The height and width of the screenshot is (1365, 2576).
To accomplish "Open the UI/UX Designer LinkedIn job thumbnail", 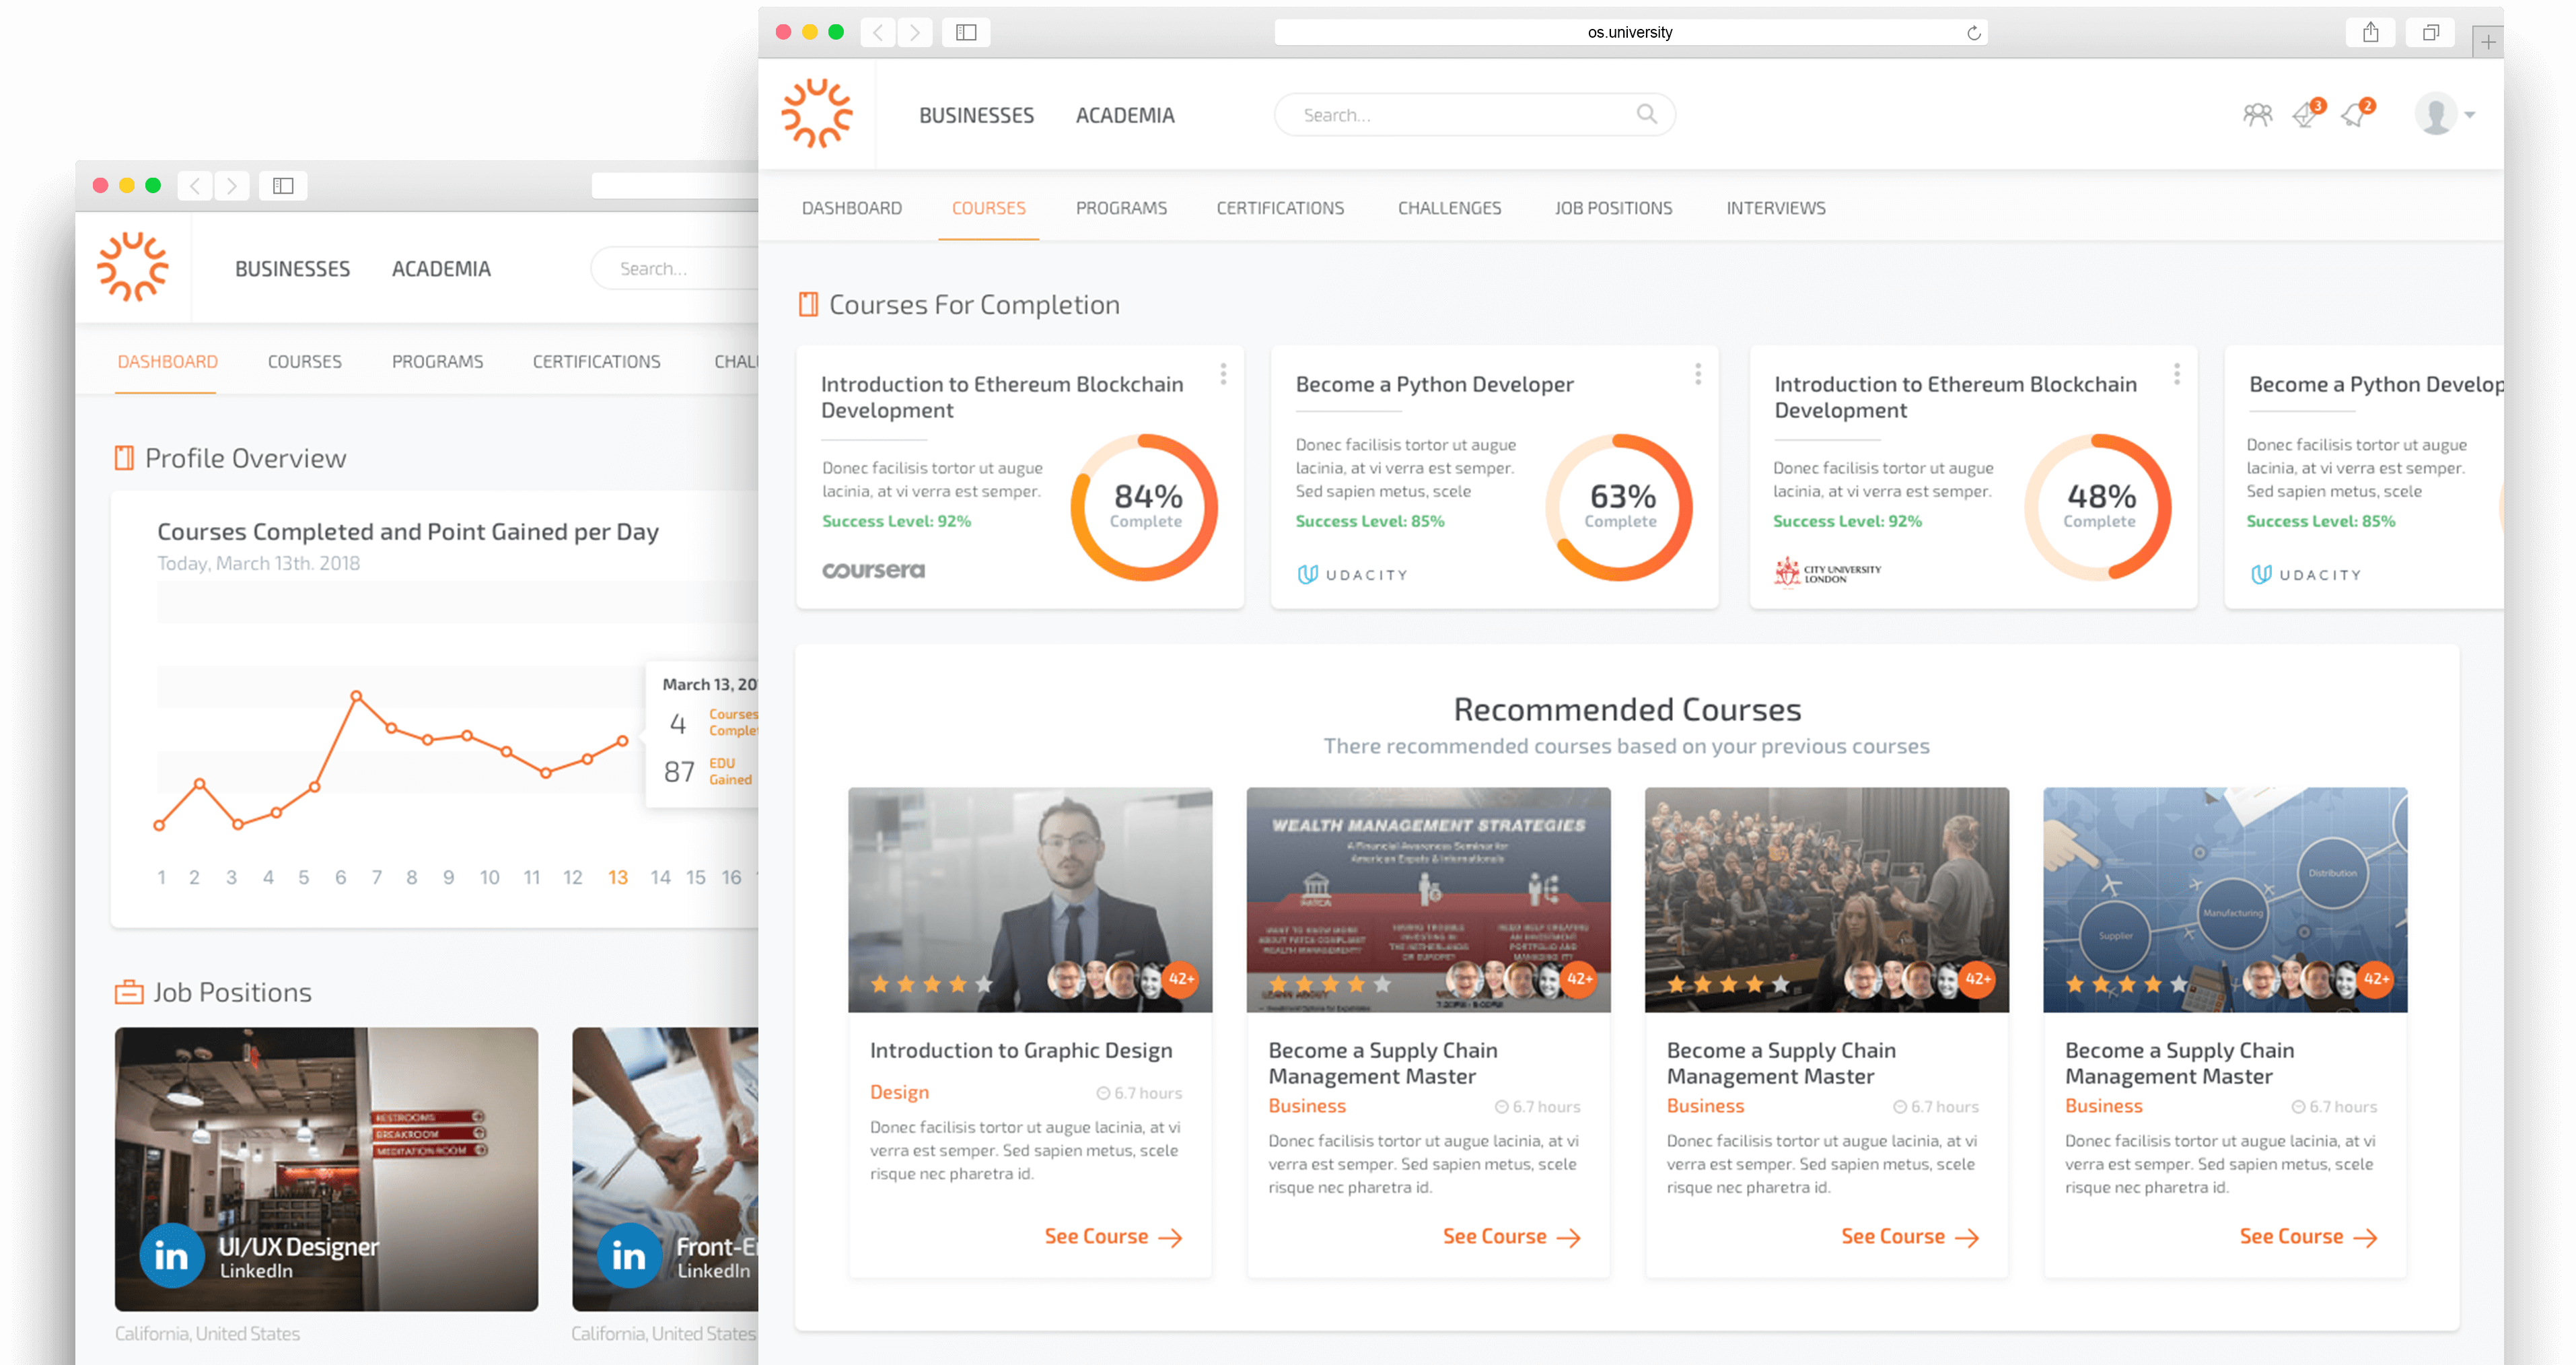I will click(326, 1168).
